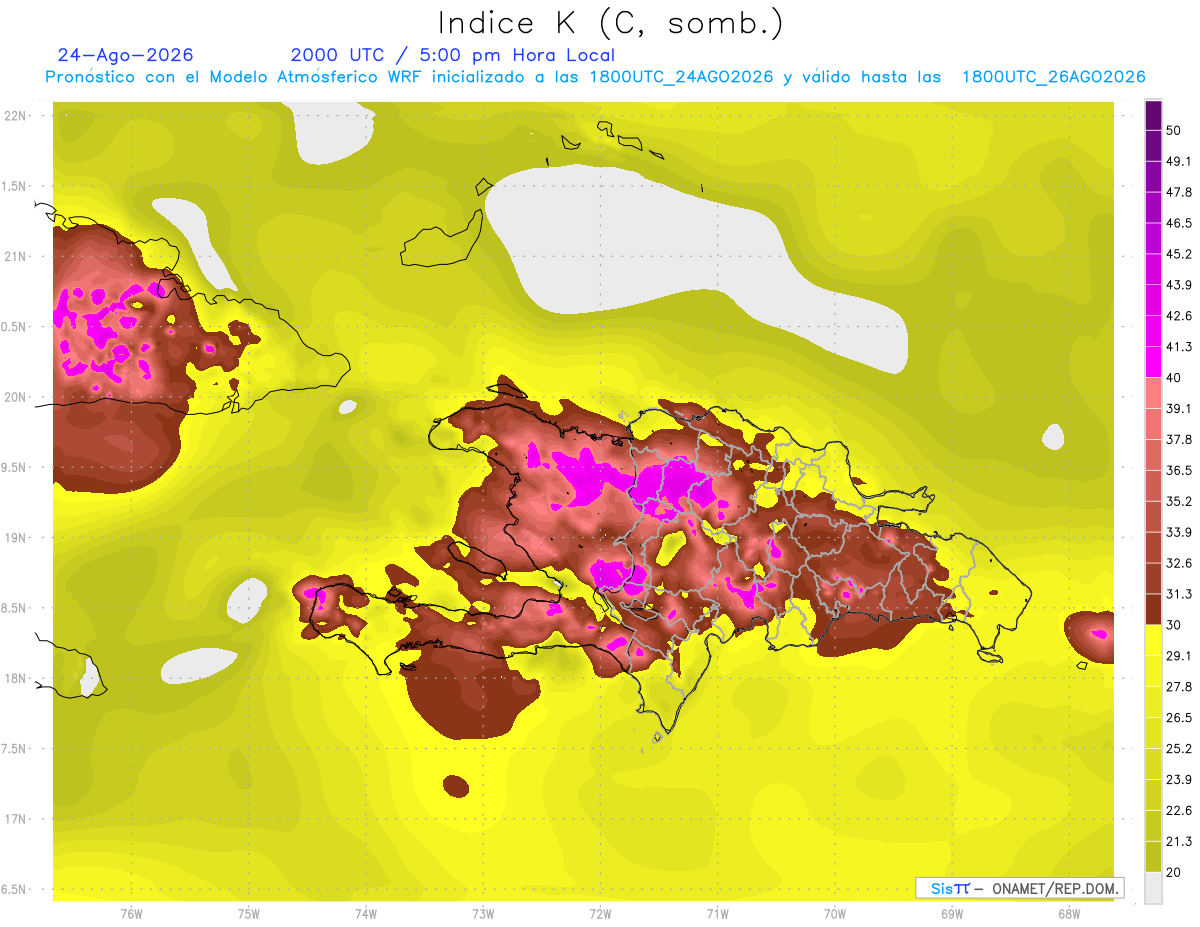Click the 69W longitude axis label

[x=952, y=913]
